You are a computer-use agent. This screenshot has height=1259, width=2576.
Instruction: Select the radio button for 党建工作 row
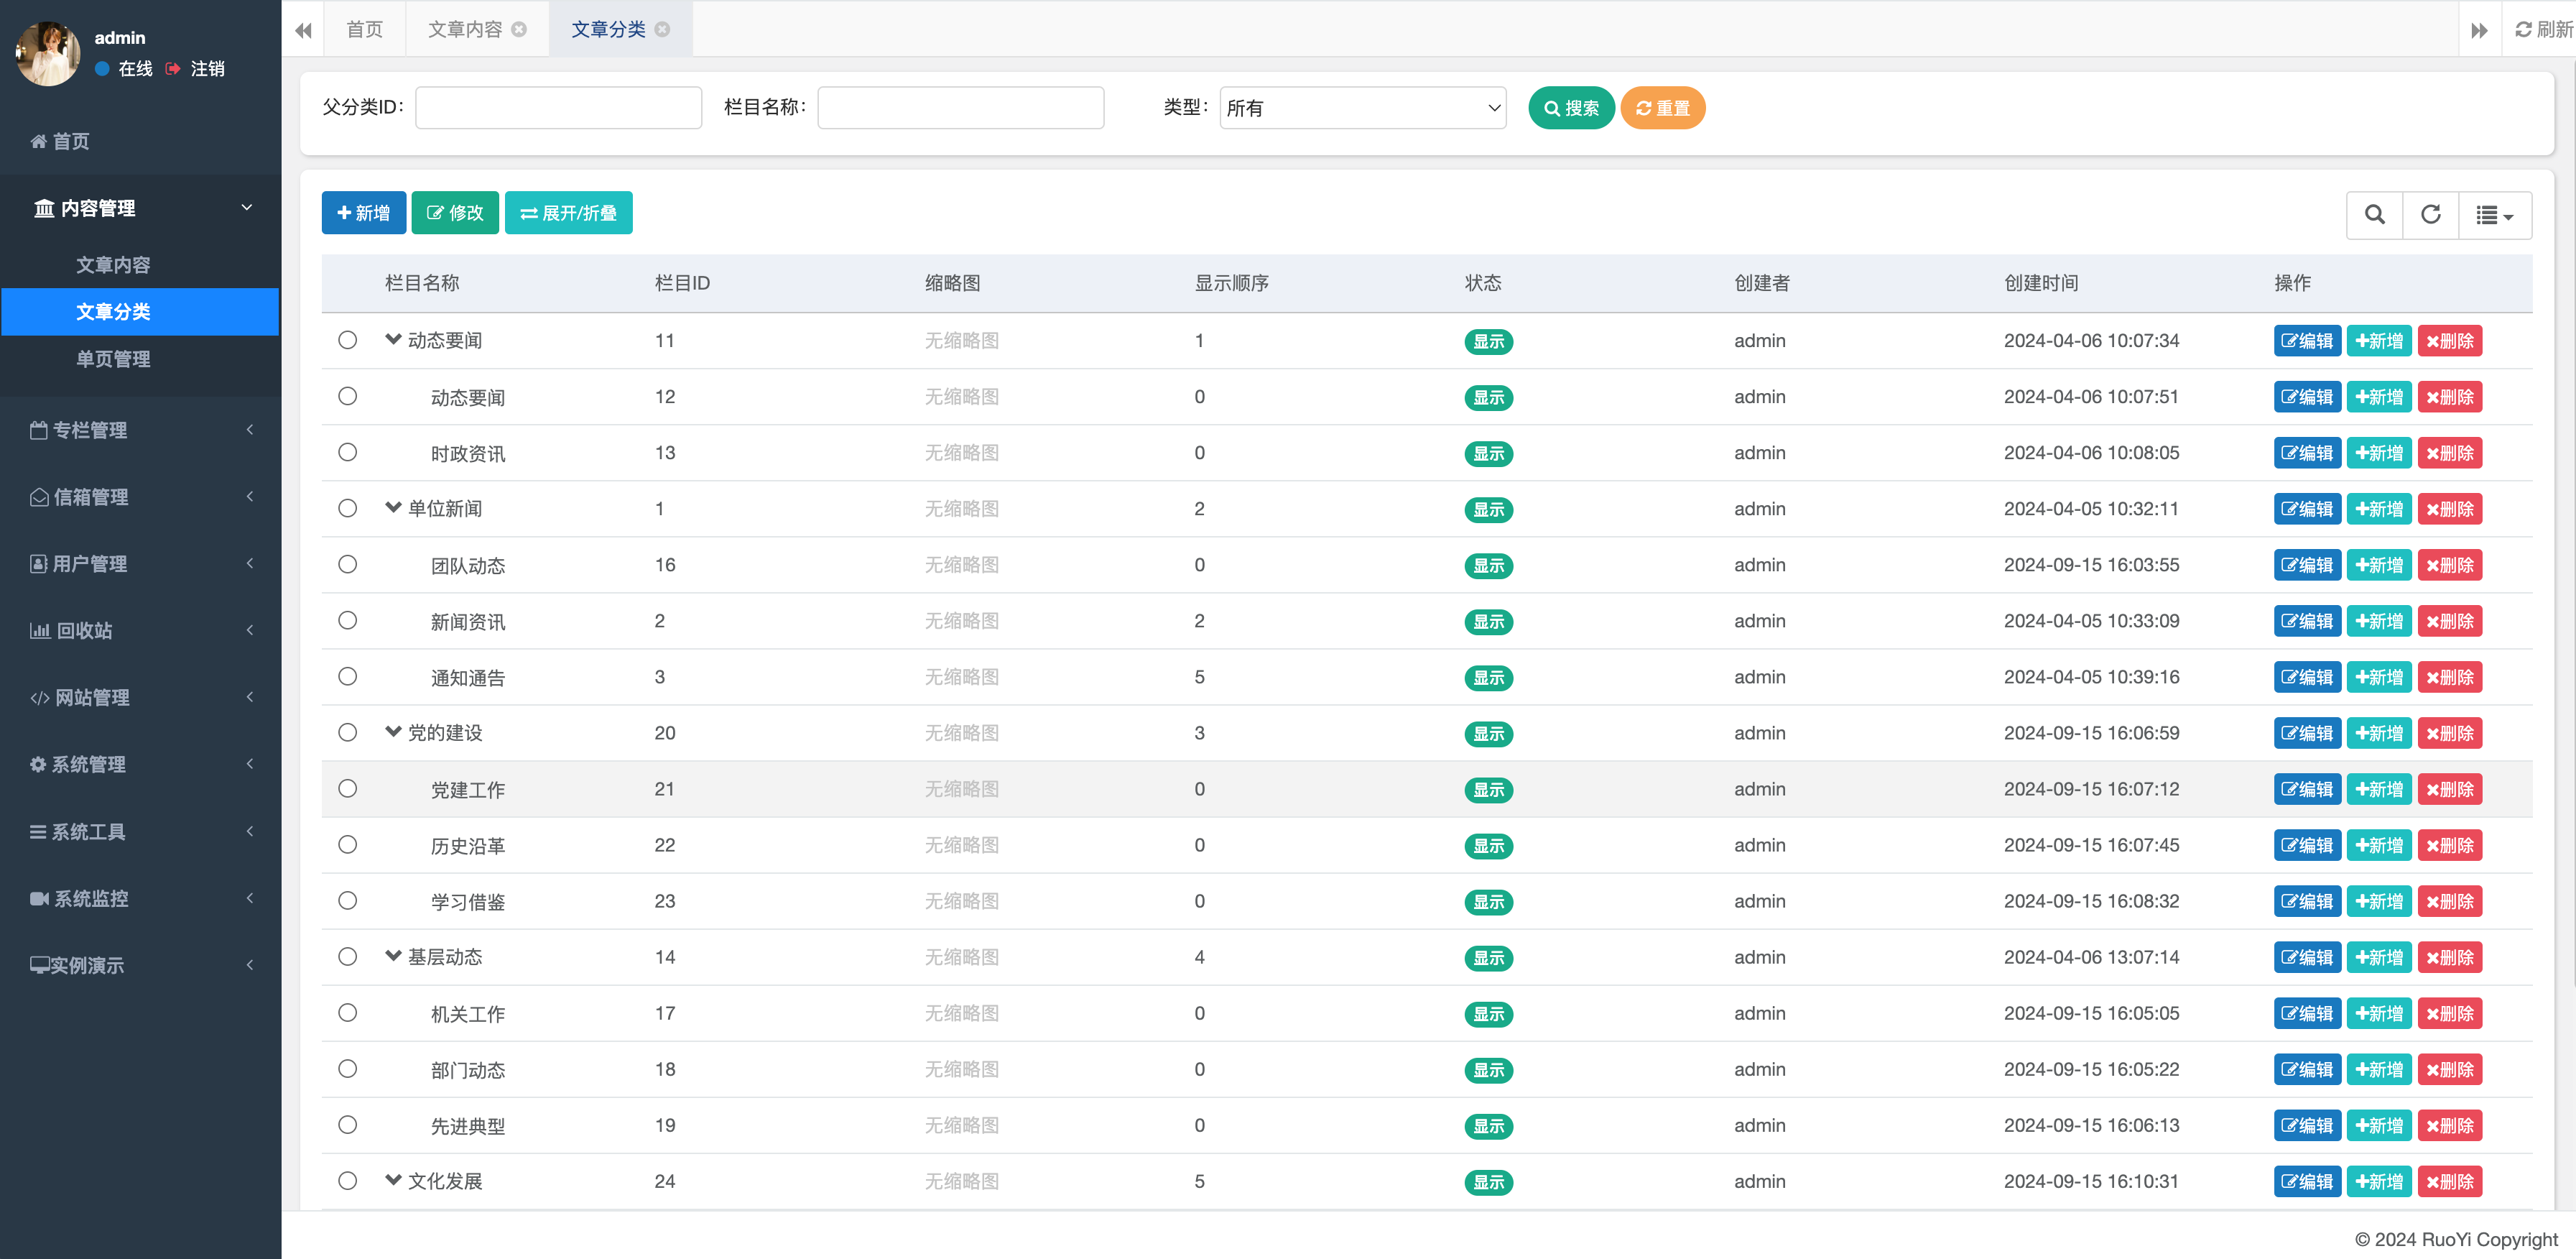tap(347, 788)
